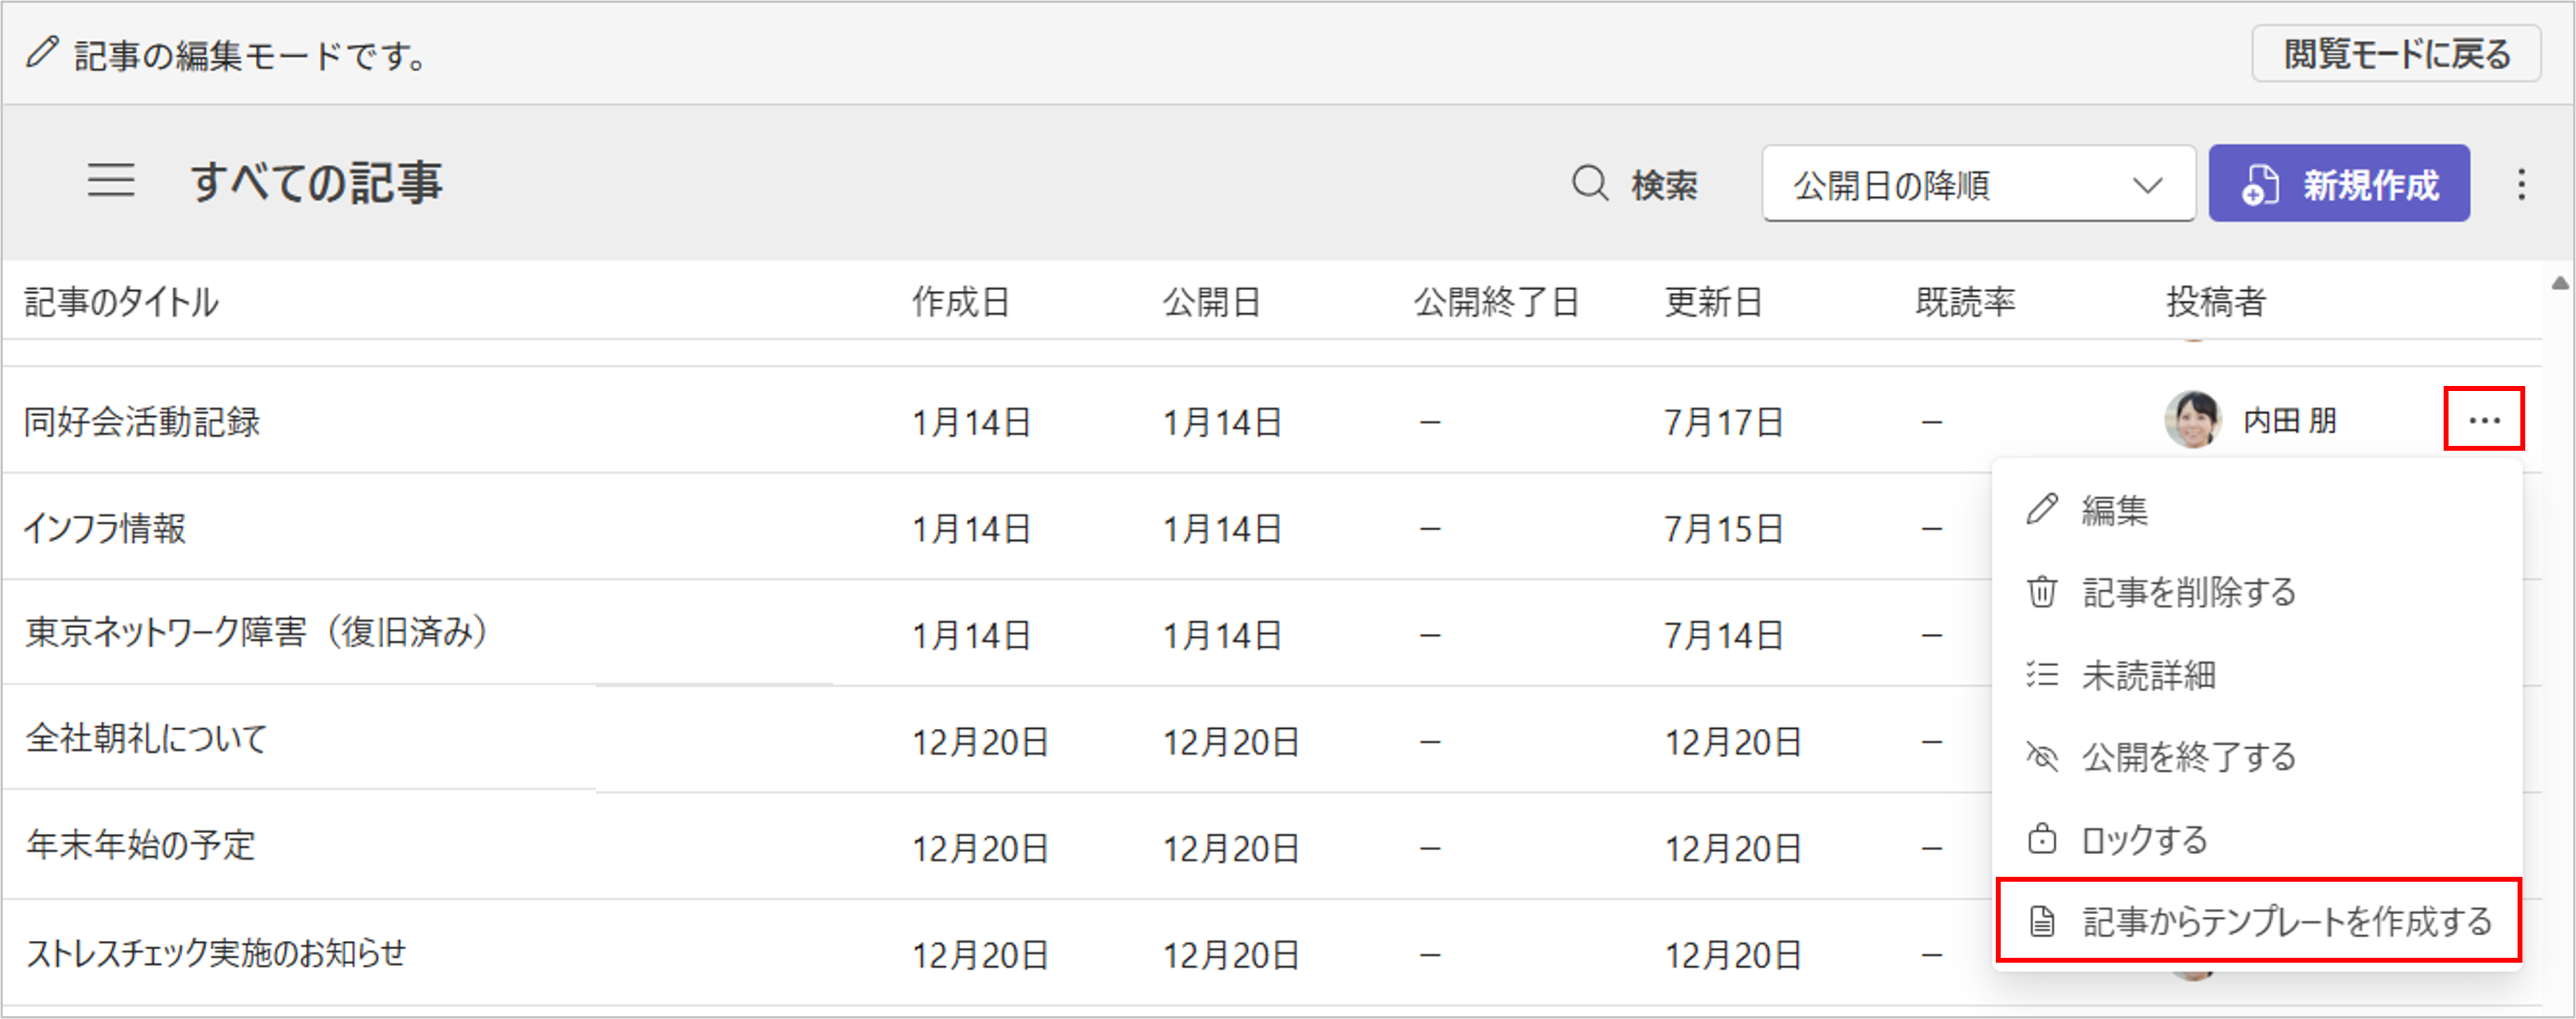This screenshot has width=2576, height=1019.
Task: Choose 記事からテンプレートを作成する
Action: [2258, 921]
